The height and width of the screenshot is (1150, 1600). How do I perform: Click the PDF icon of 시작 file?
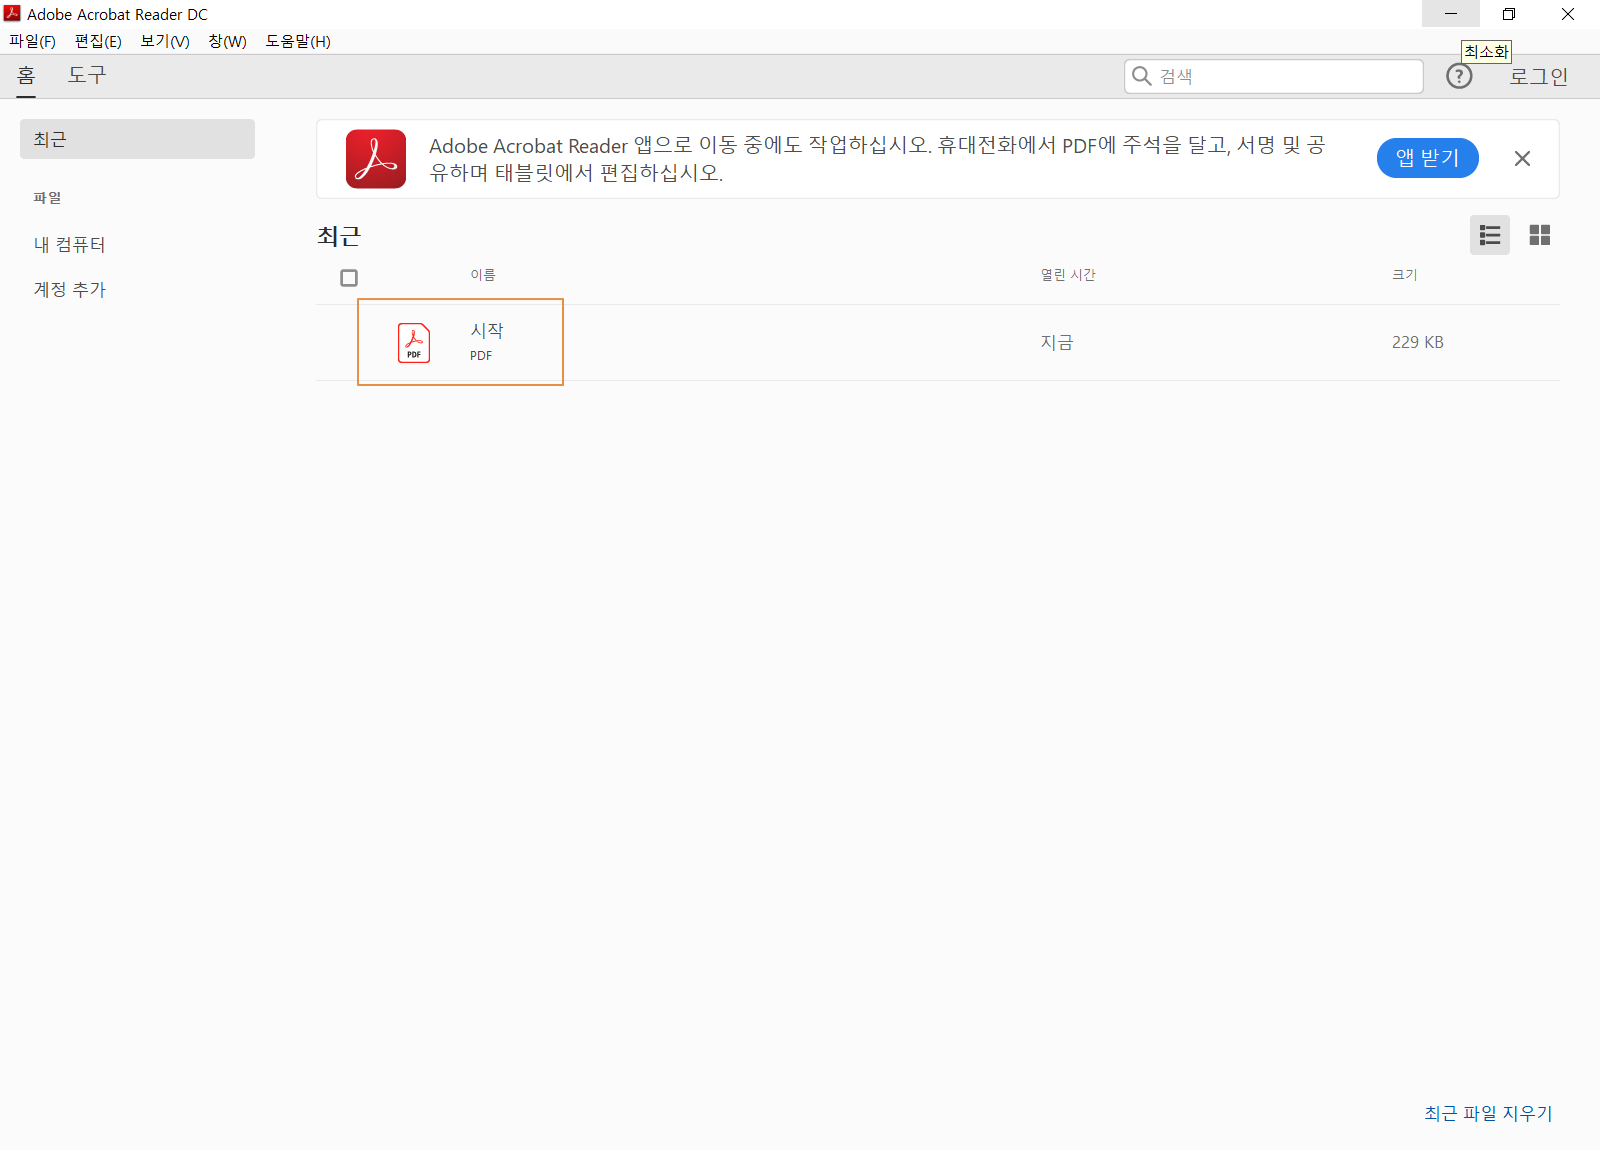(414, 343)
